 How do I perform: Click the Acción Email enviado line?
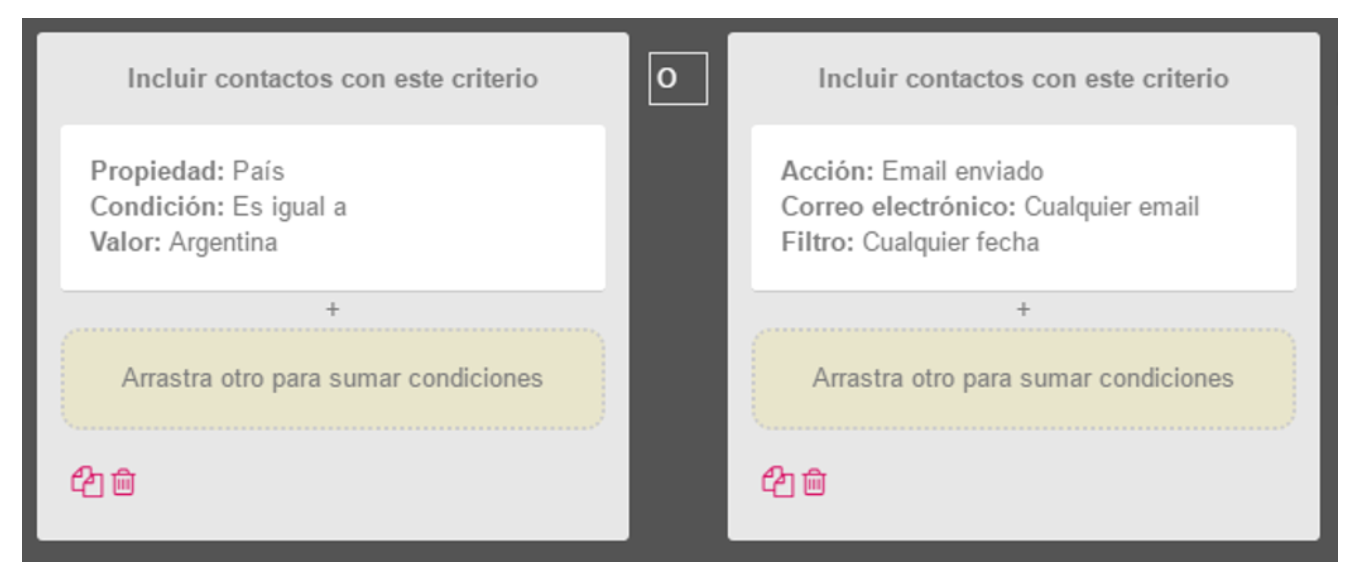click(912, 172)
